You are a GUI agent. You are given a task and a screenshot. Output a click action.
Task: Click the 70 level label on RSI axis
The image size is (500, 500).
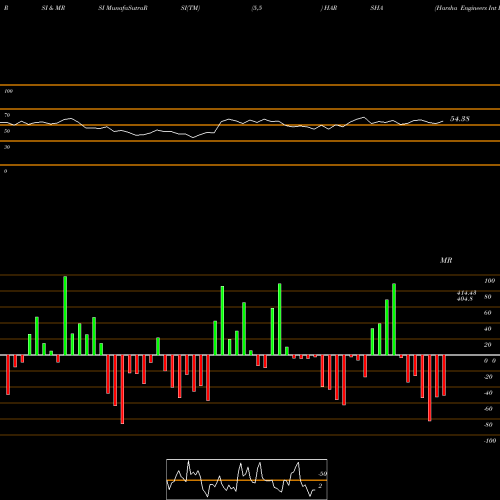[7, 115]
